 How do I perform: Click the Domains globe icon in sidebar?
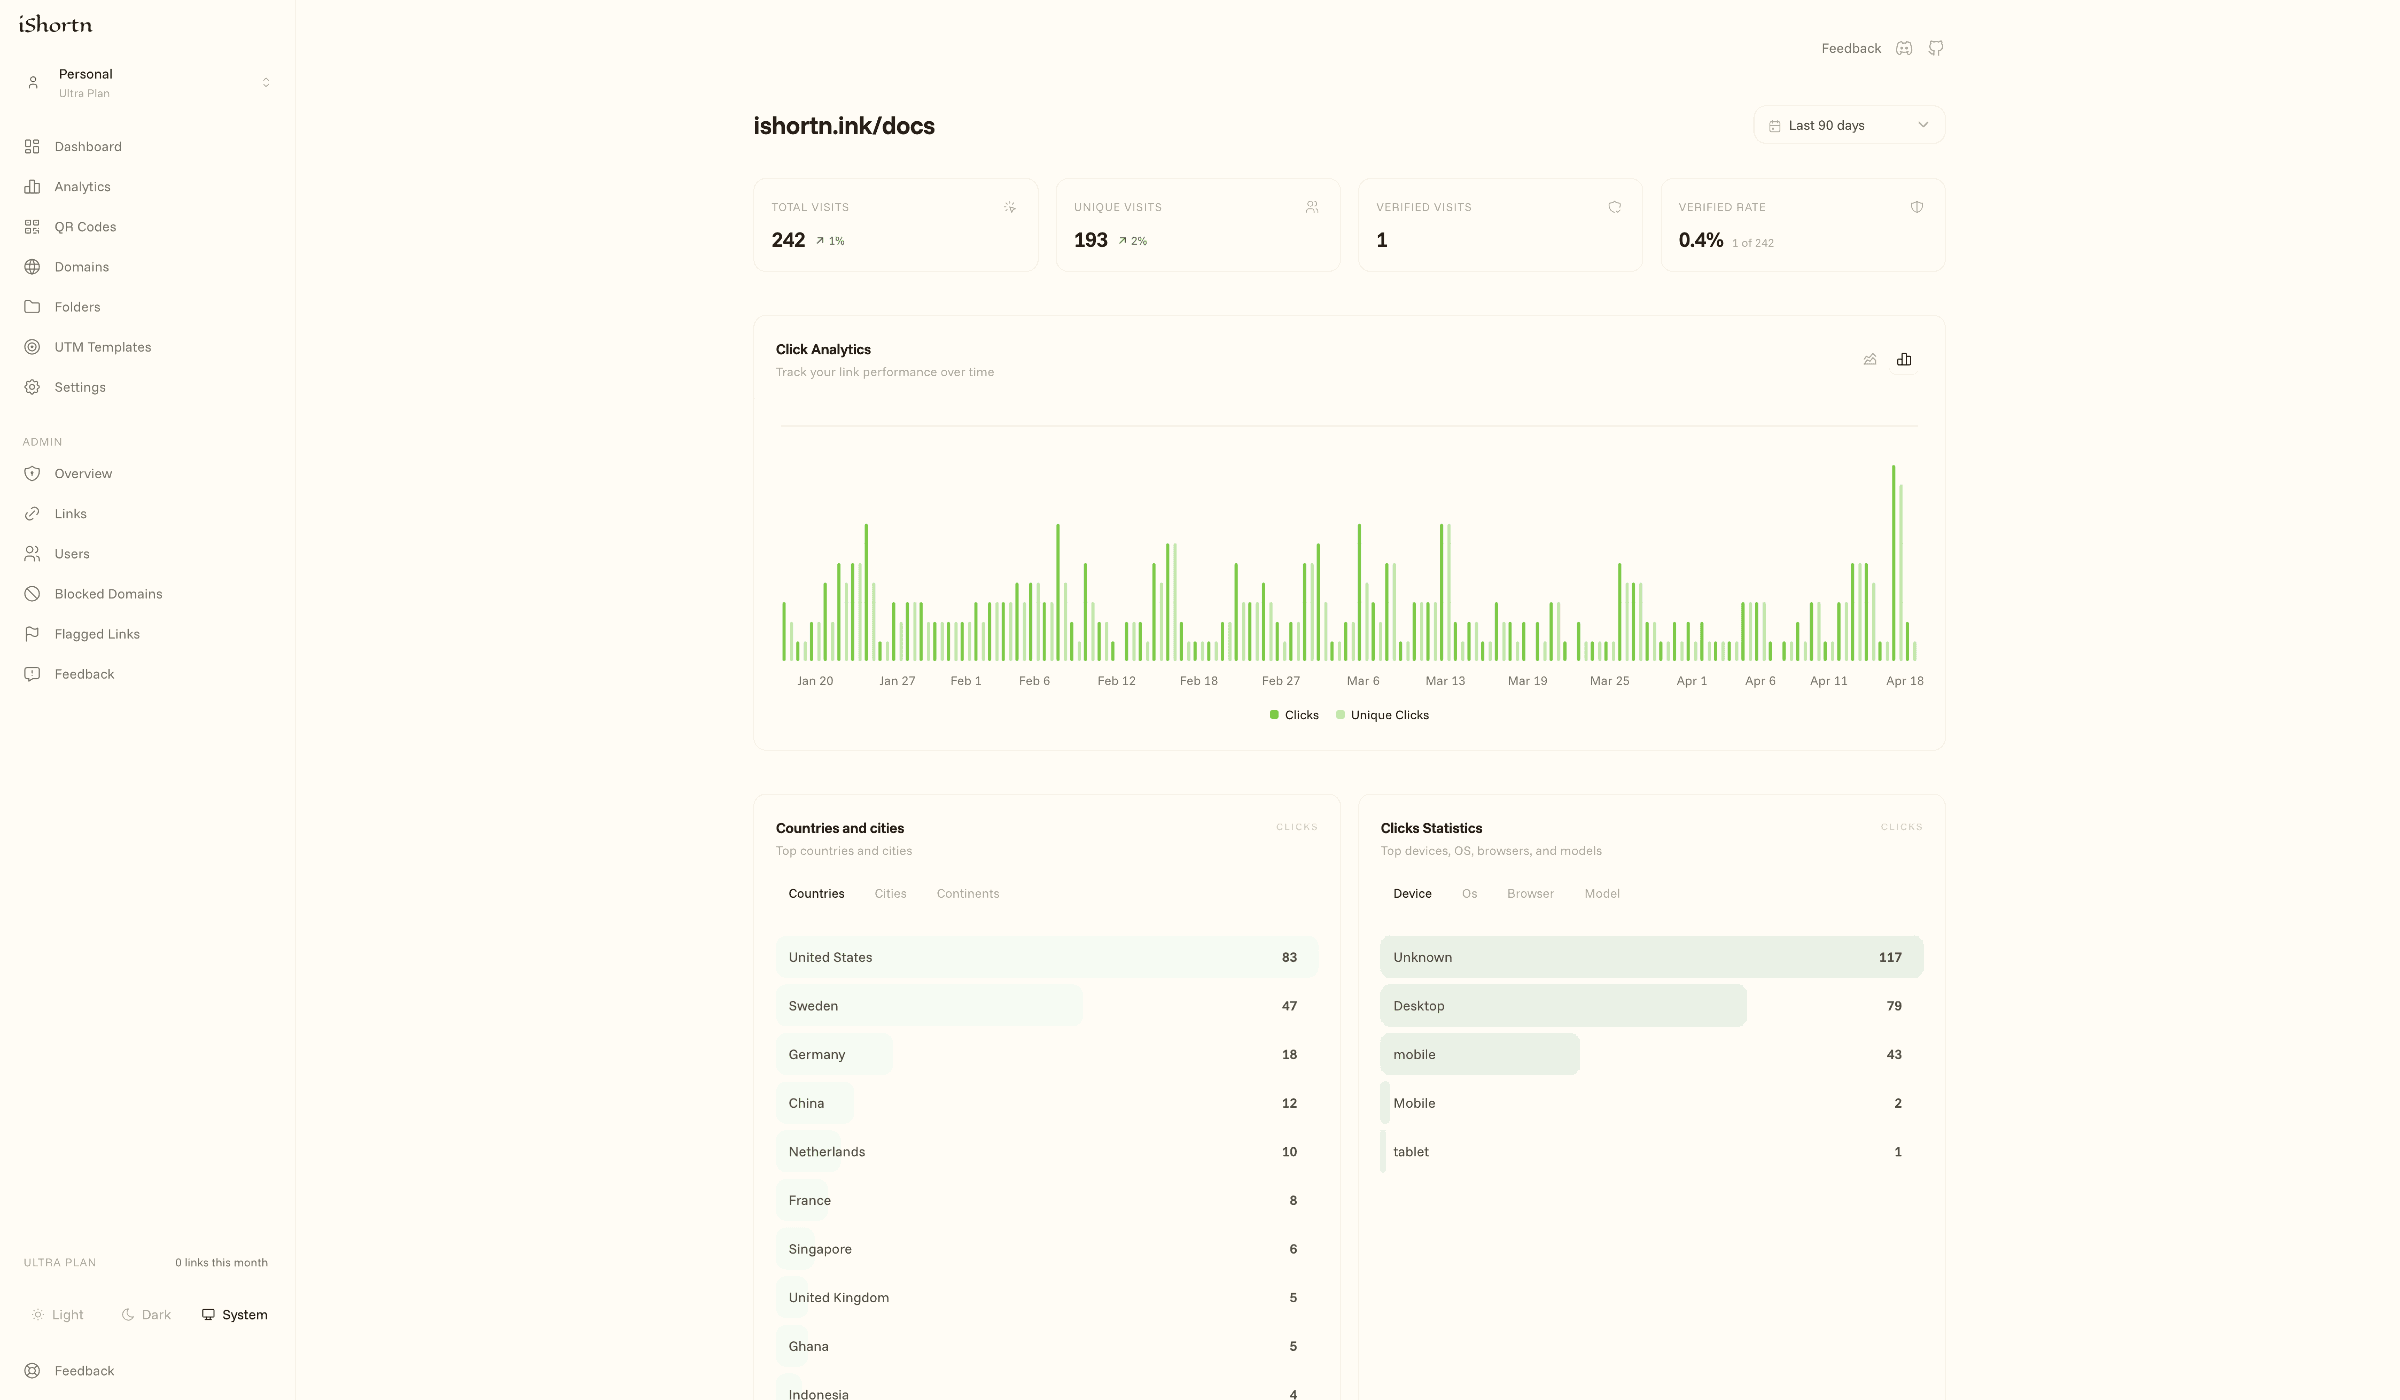point(33,267)
